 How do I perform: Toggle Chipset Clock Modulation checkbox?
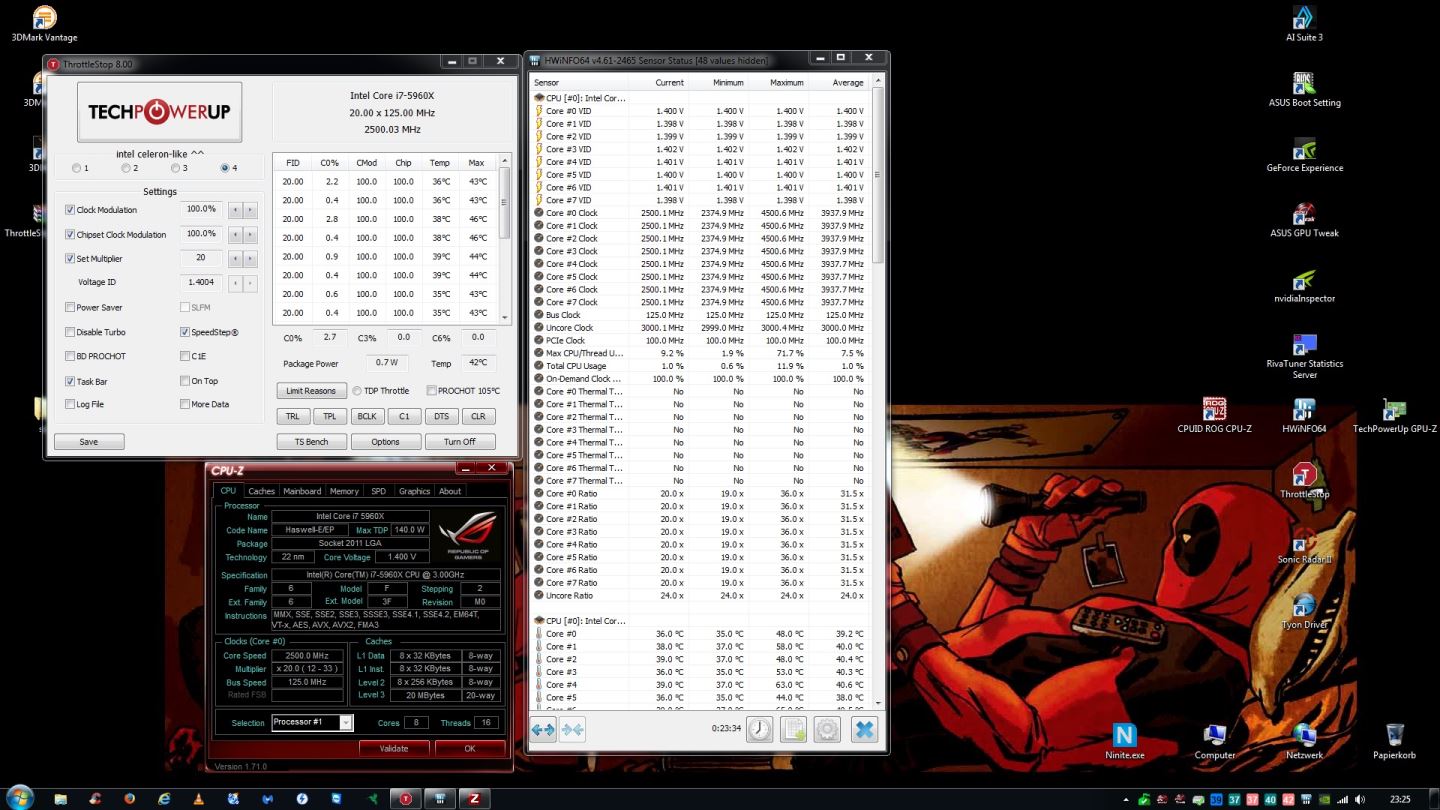point(70,234)
